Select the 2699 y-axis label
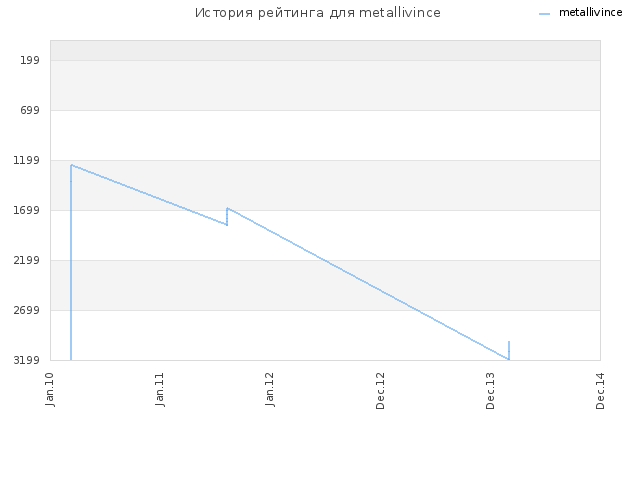 (x=27, y=310)
